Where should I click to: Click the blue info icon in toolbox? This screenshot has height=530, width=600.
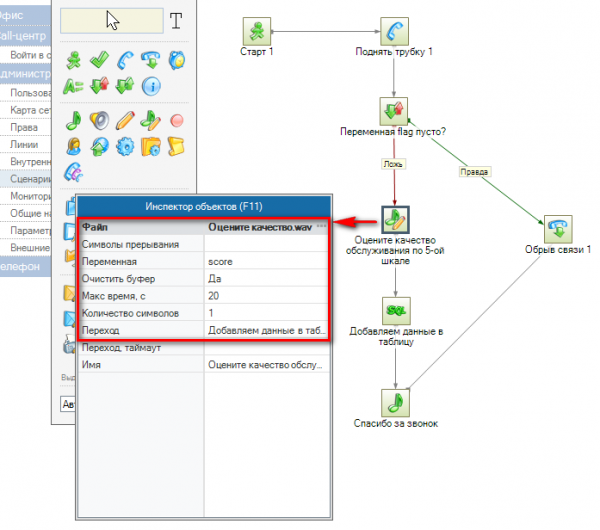pos(151,86)
